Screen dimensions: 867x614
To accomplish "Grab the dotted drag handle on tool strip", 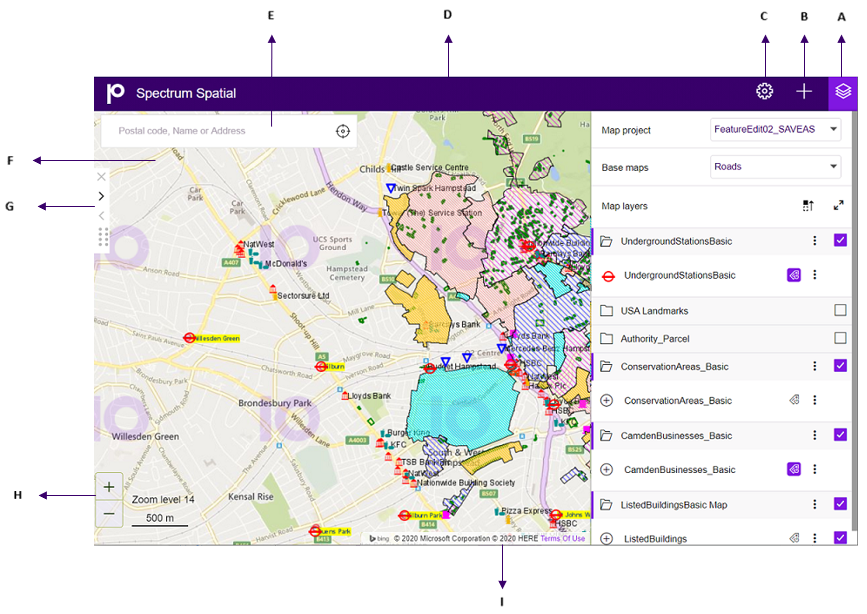I will (103, 236).
